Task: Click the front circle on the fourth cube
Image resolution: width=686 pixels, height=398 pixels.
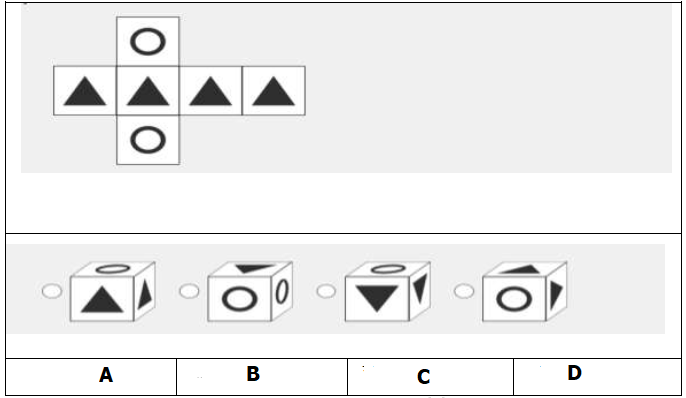Action: (514, 300)
